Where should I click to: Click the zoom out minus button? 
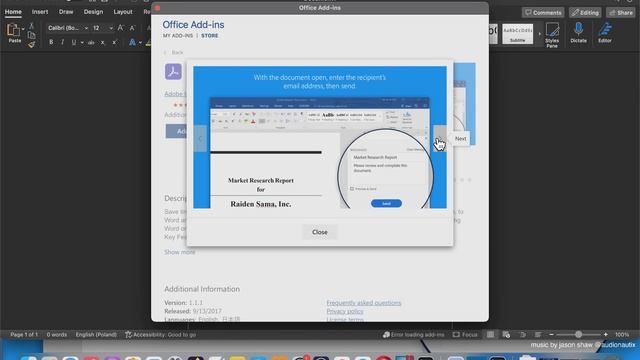pos(551,335)
